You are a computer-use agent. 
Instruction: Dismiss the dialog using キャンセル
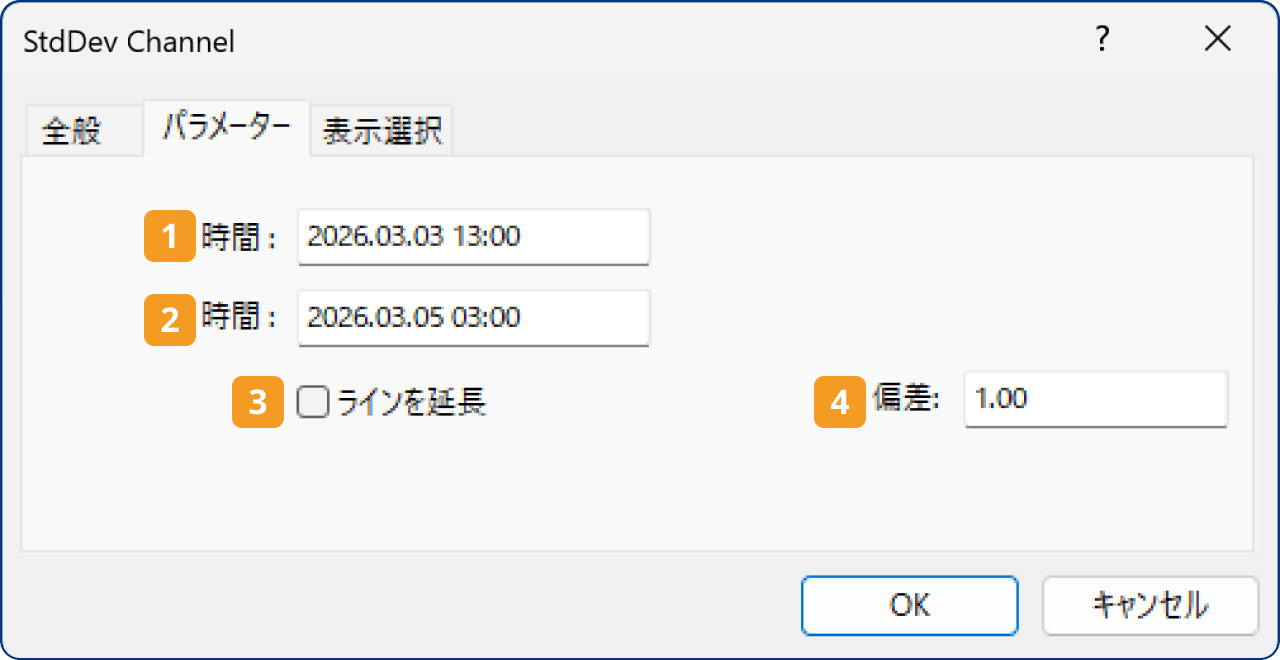pos(1150,605)
